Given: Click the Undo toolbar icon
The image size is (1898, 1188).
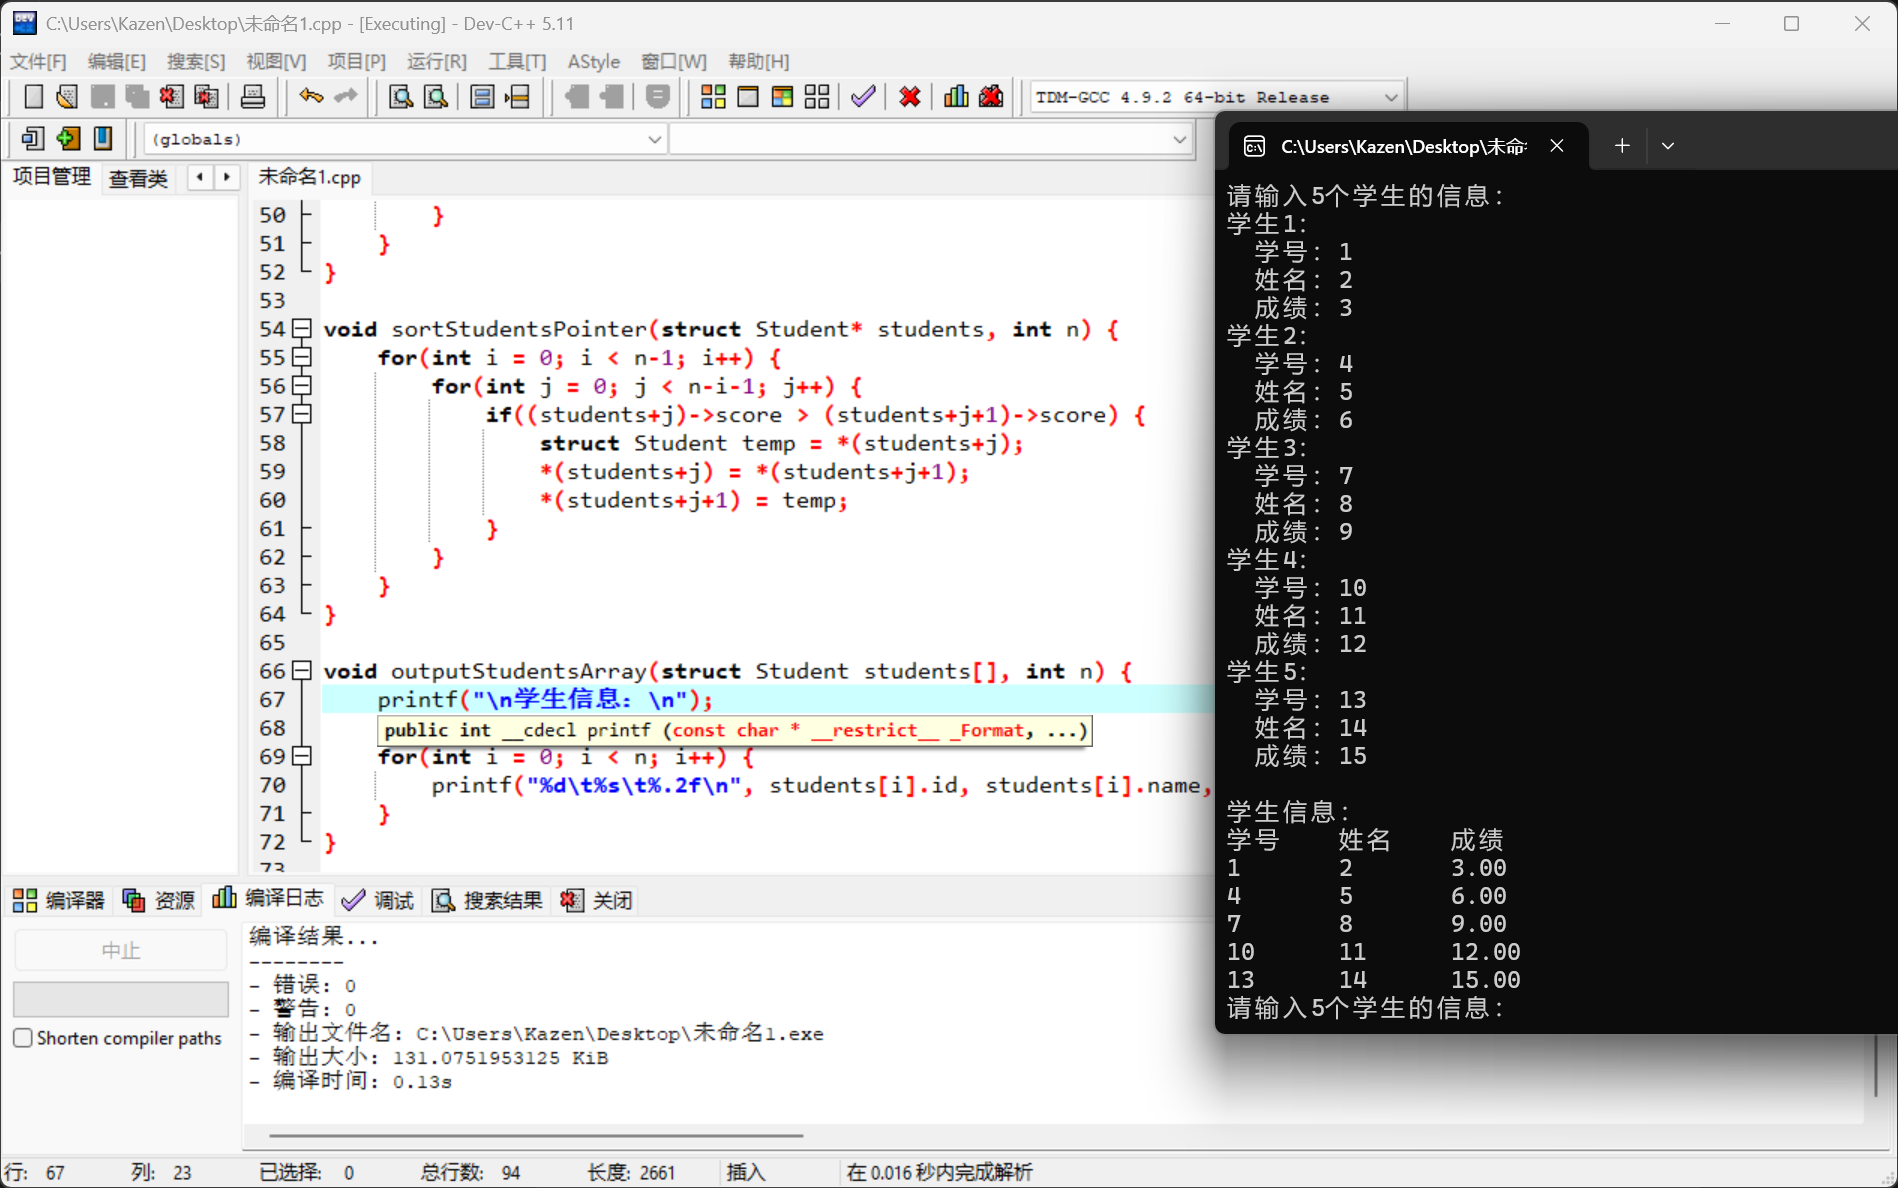Looking at the screenshot, I should click(x=310, y=96).
